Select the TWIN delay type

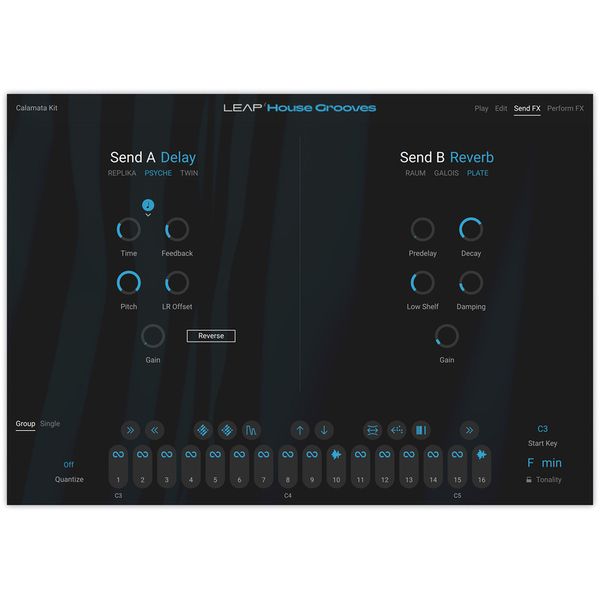click(x=189, y=173)
